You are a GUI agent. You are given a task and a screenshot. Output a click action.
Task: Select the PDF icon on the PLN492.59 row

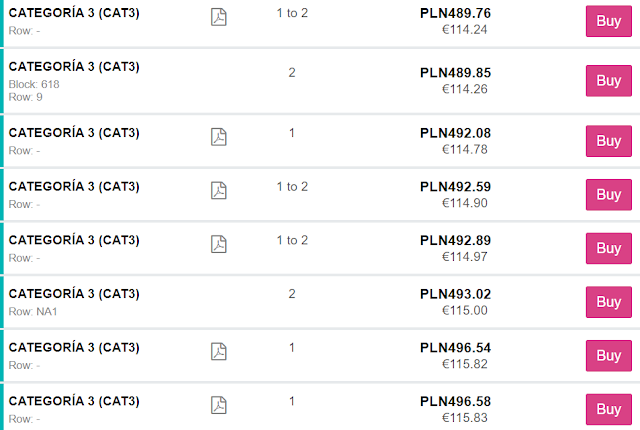(x=219, y=190)
